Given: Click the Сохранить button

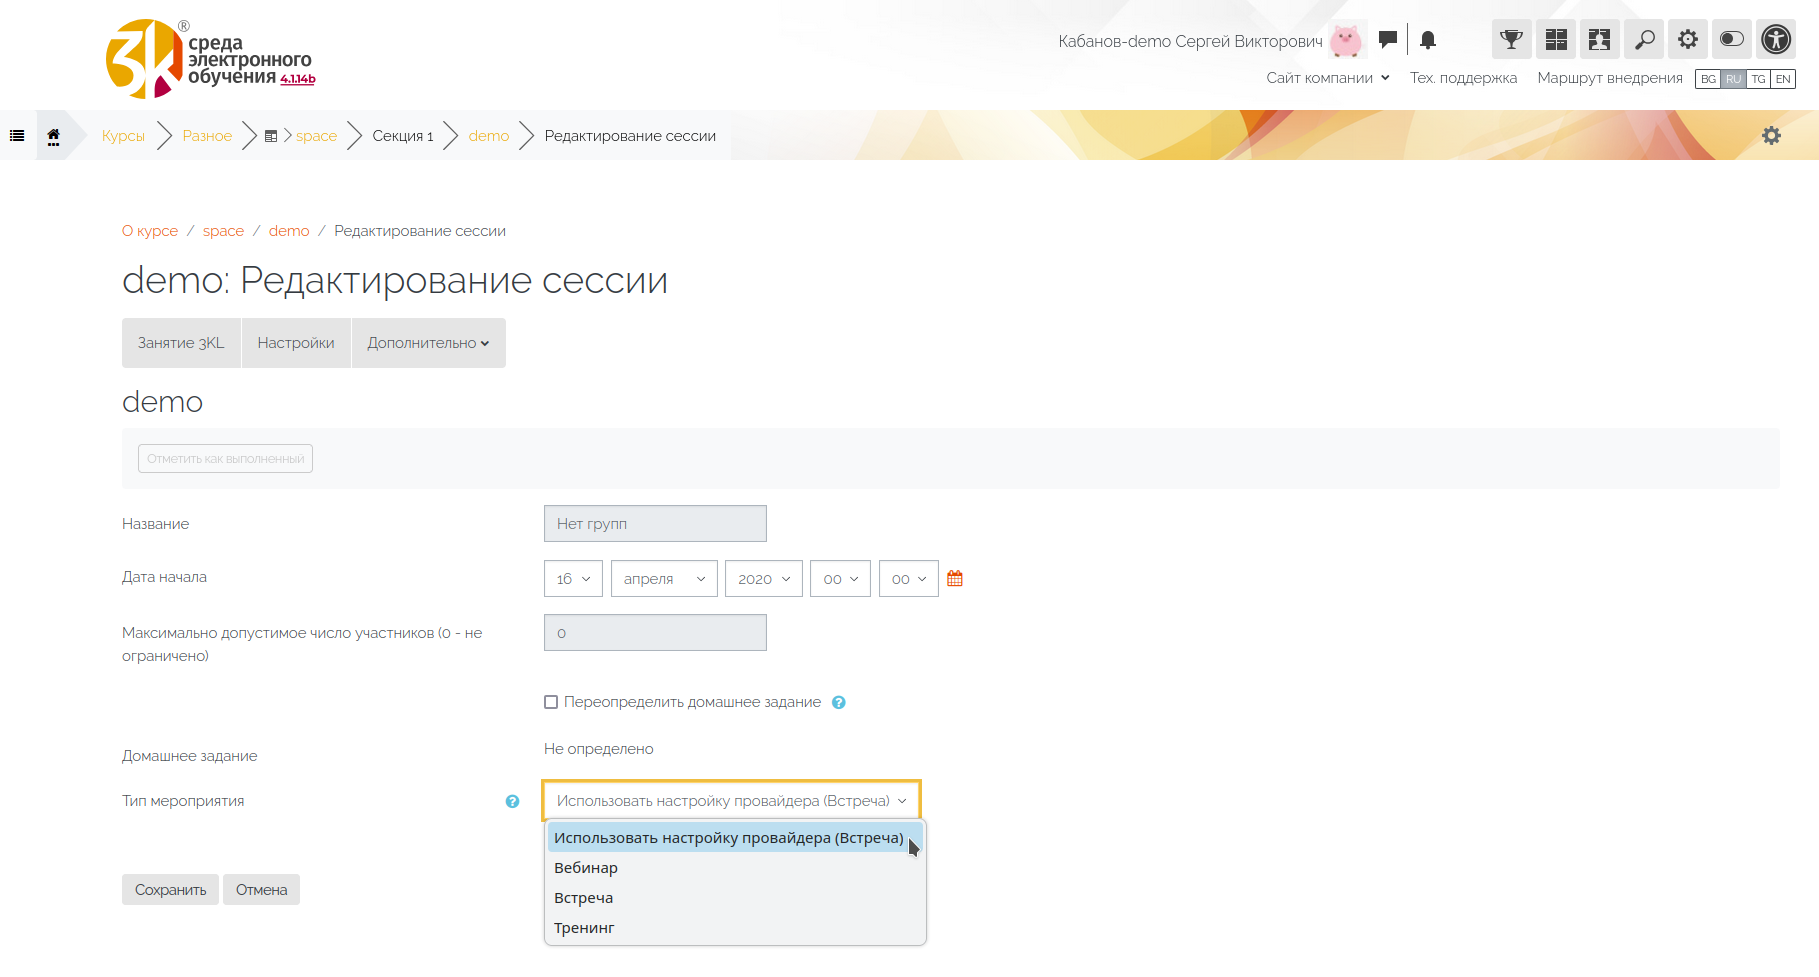Looking at the screenshot, I should pos(170,890).
